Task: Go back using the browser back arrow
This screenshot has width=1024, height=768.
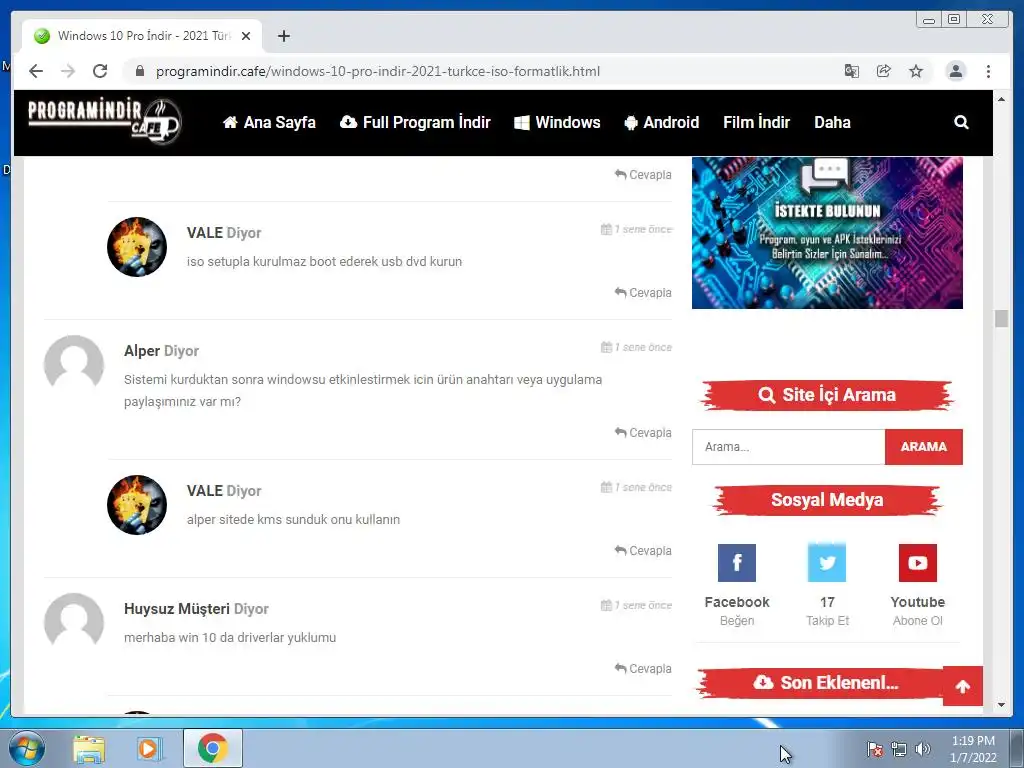Action: tap(36, 71)
